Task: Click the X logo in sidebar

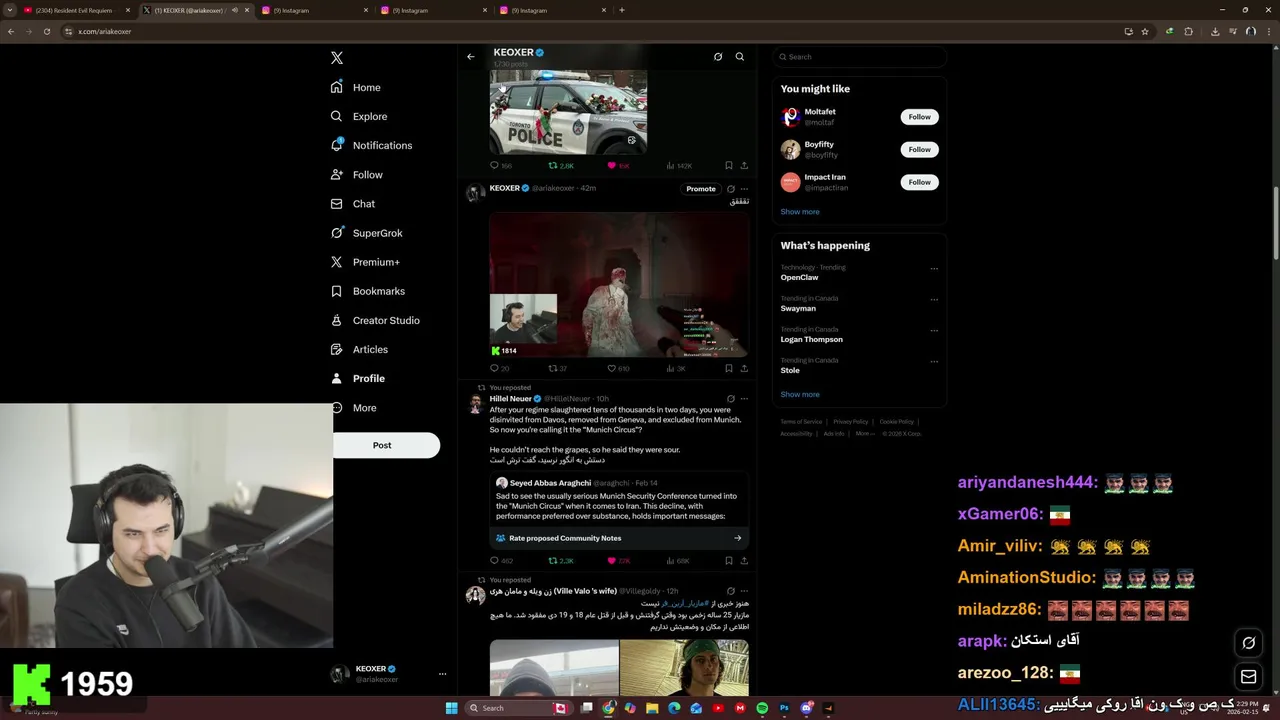Action: point(337,58)
